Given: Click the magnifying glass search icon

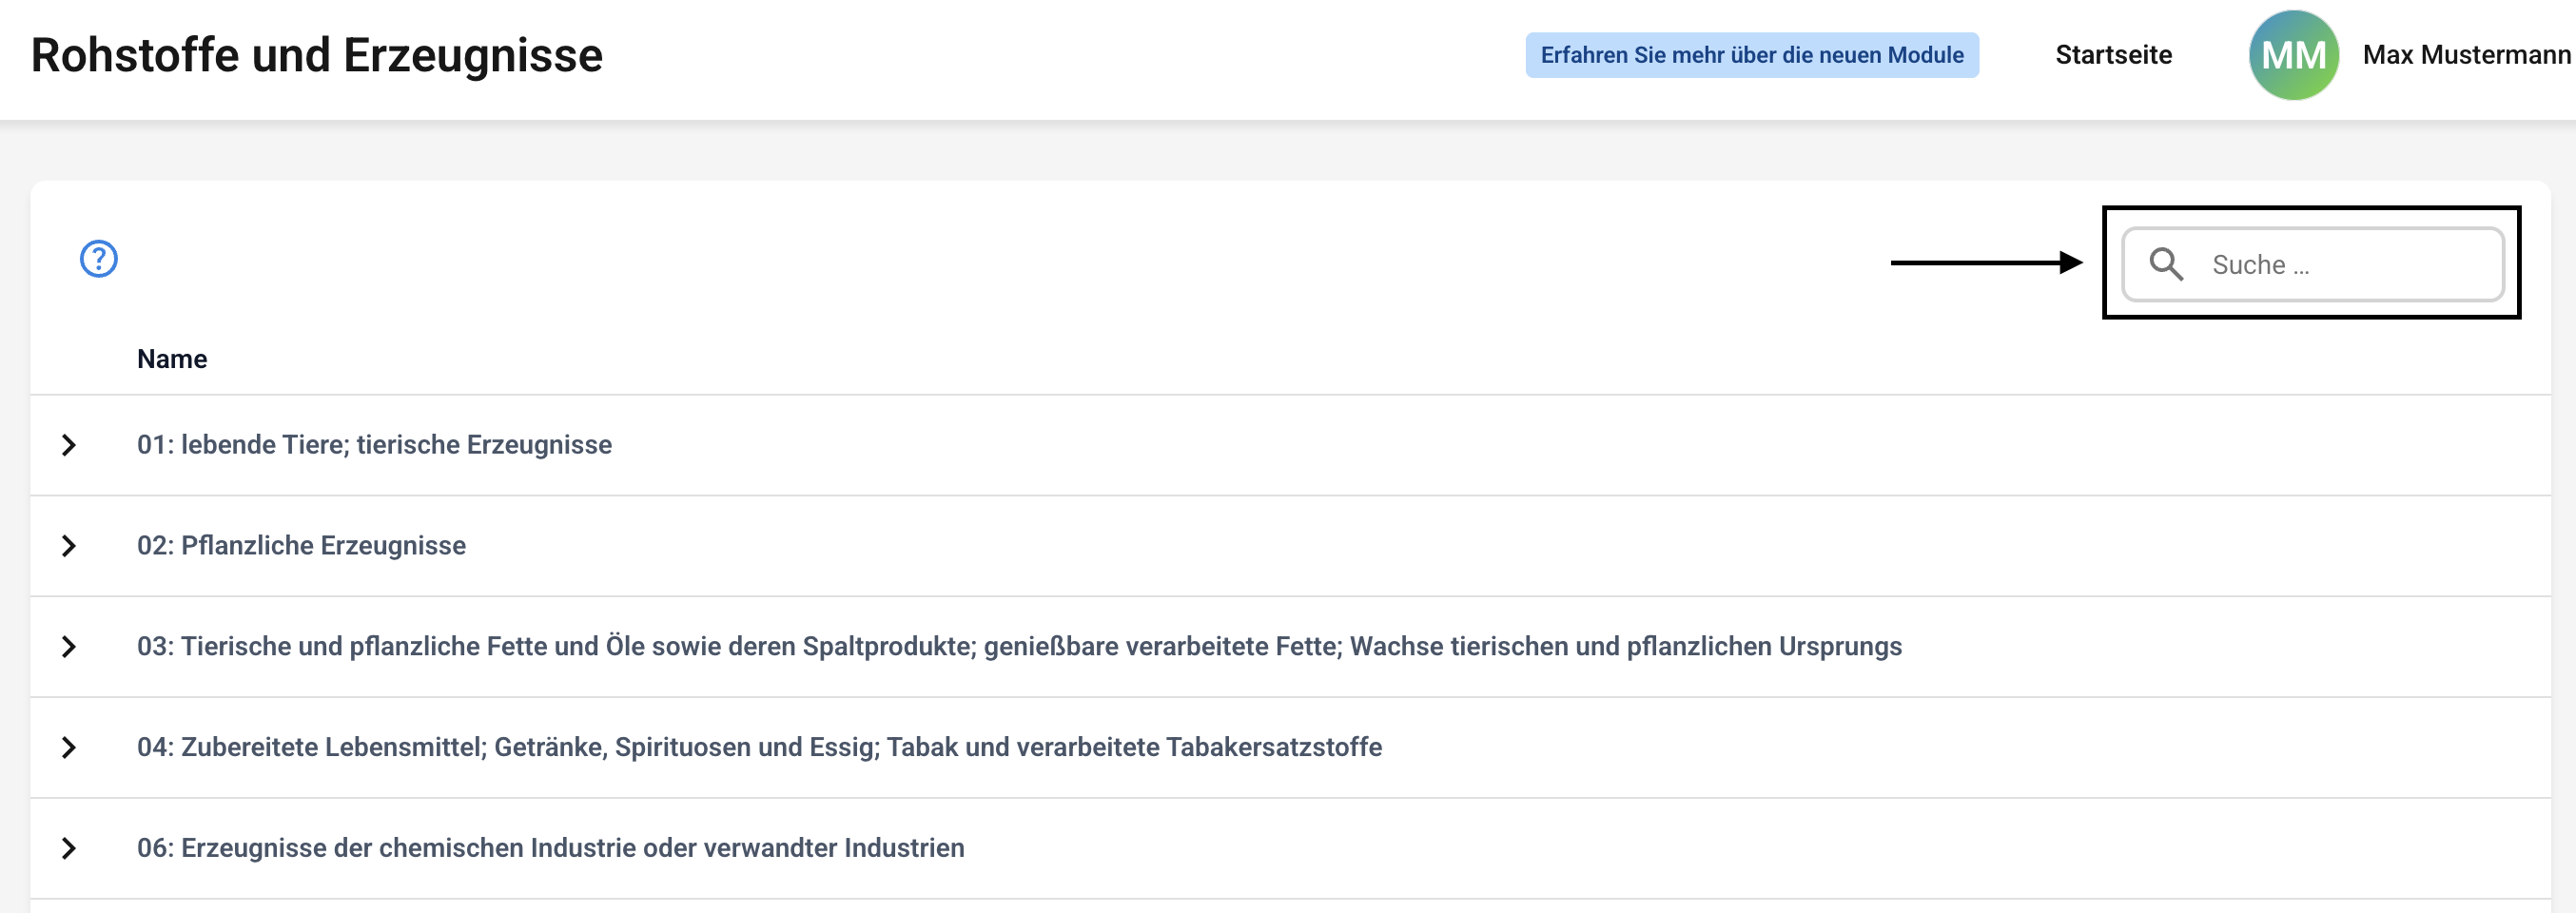Looking at the screenshot, I should (2165, 264).
